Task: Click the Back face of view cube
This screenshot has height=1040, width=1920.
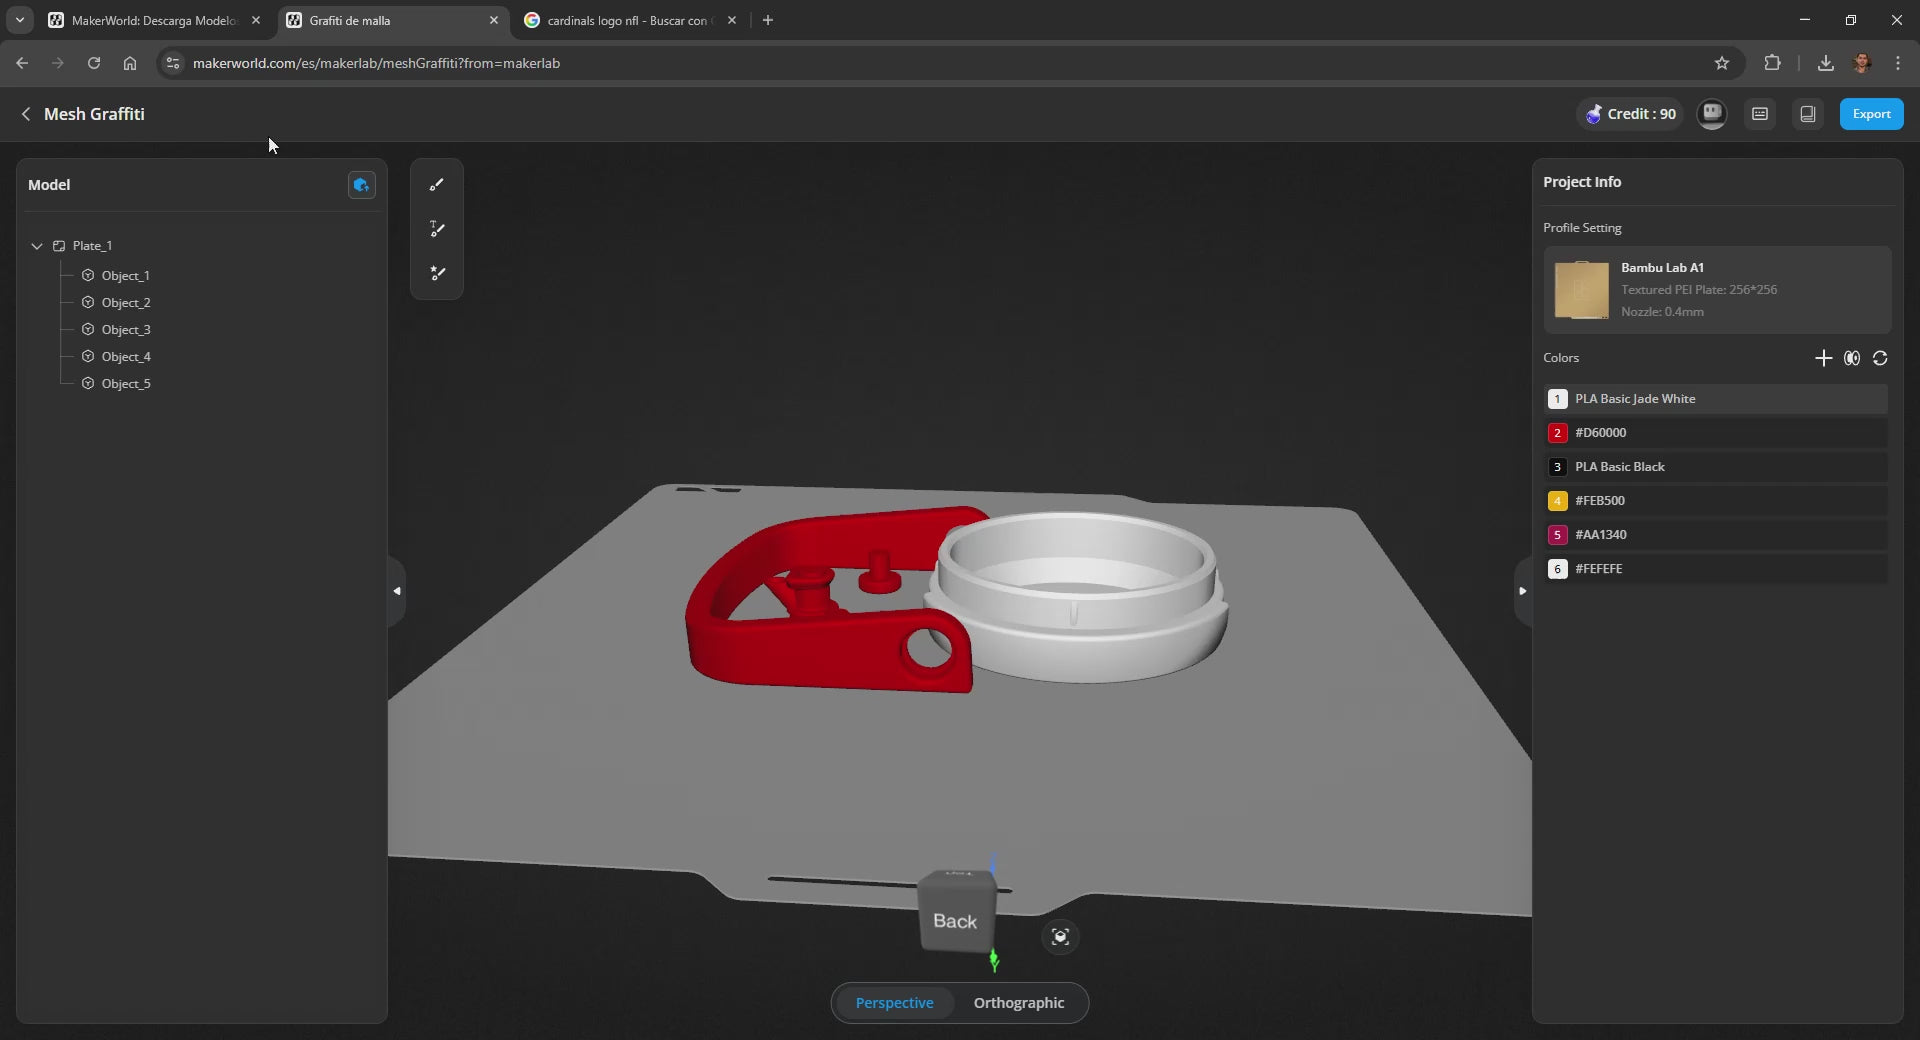Action: tap(955, 921)
